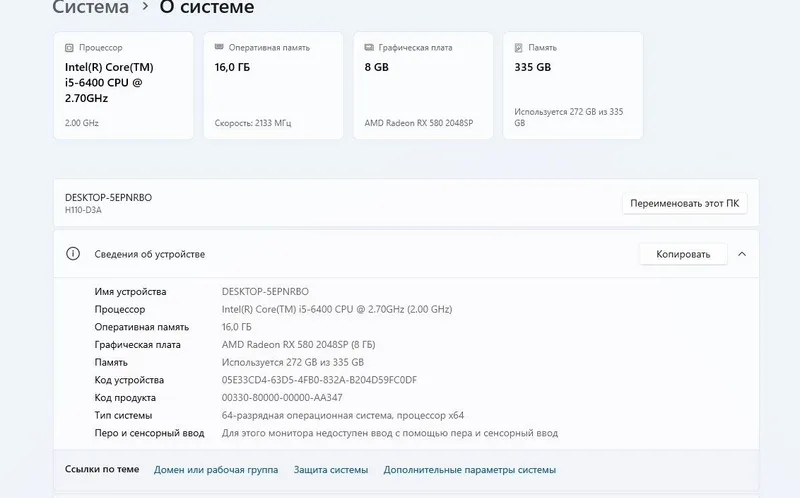Click the Код устройства label

129,380
